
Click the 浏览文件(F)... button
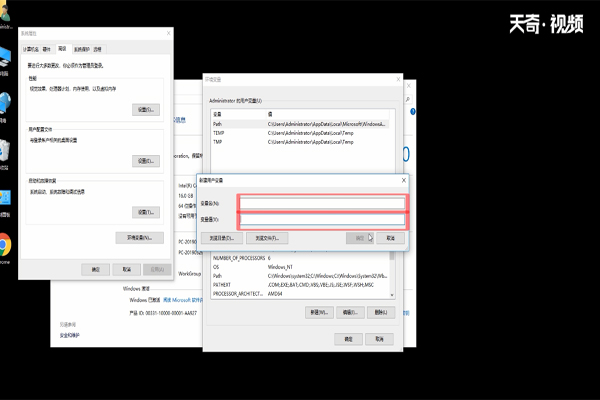(x=267, y=238)
